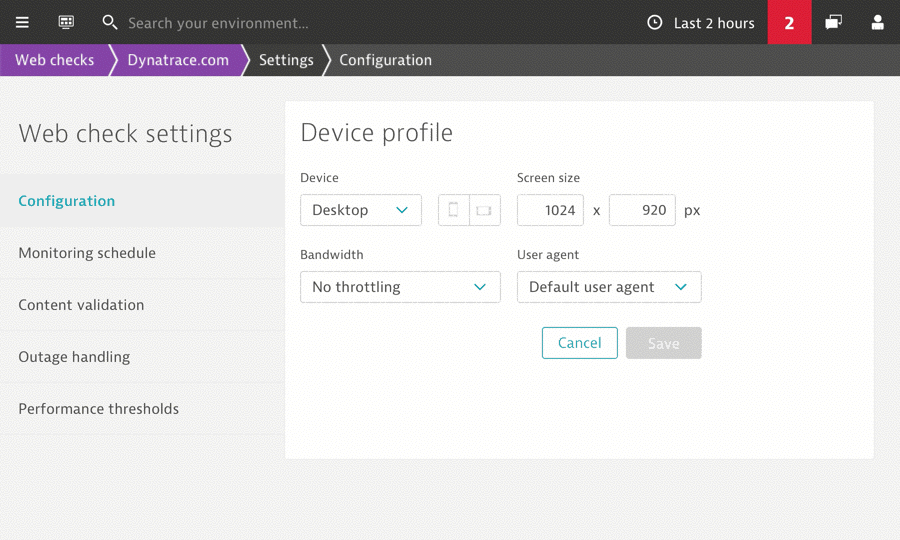Select portrait orientation toggle
The height and width of the screenshot is (540, 900).
(x=454, y=210)
